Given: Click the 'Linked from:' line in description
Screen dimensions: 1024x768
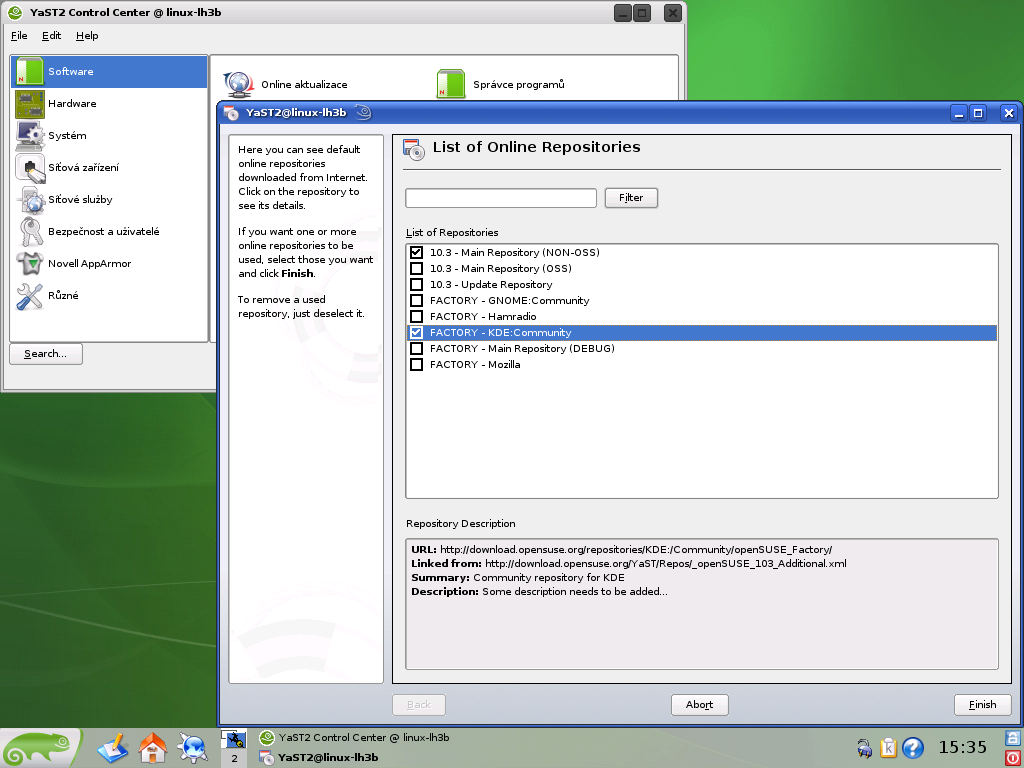Looking at the screenshot, I should [x=629, y=564].
